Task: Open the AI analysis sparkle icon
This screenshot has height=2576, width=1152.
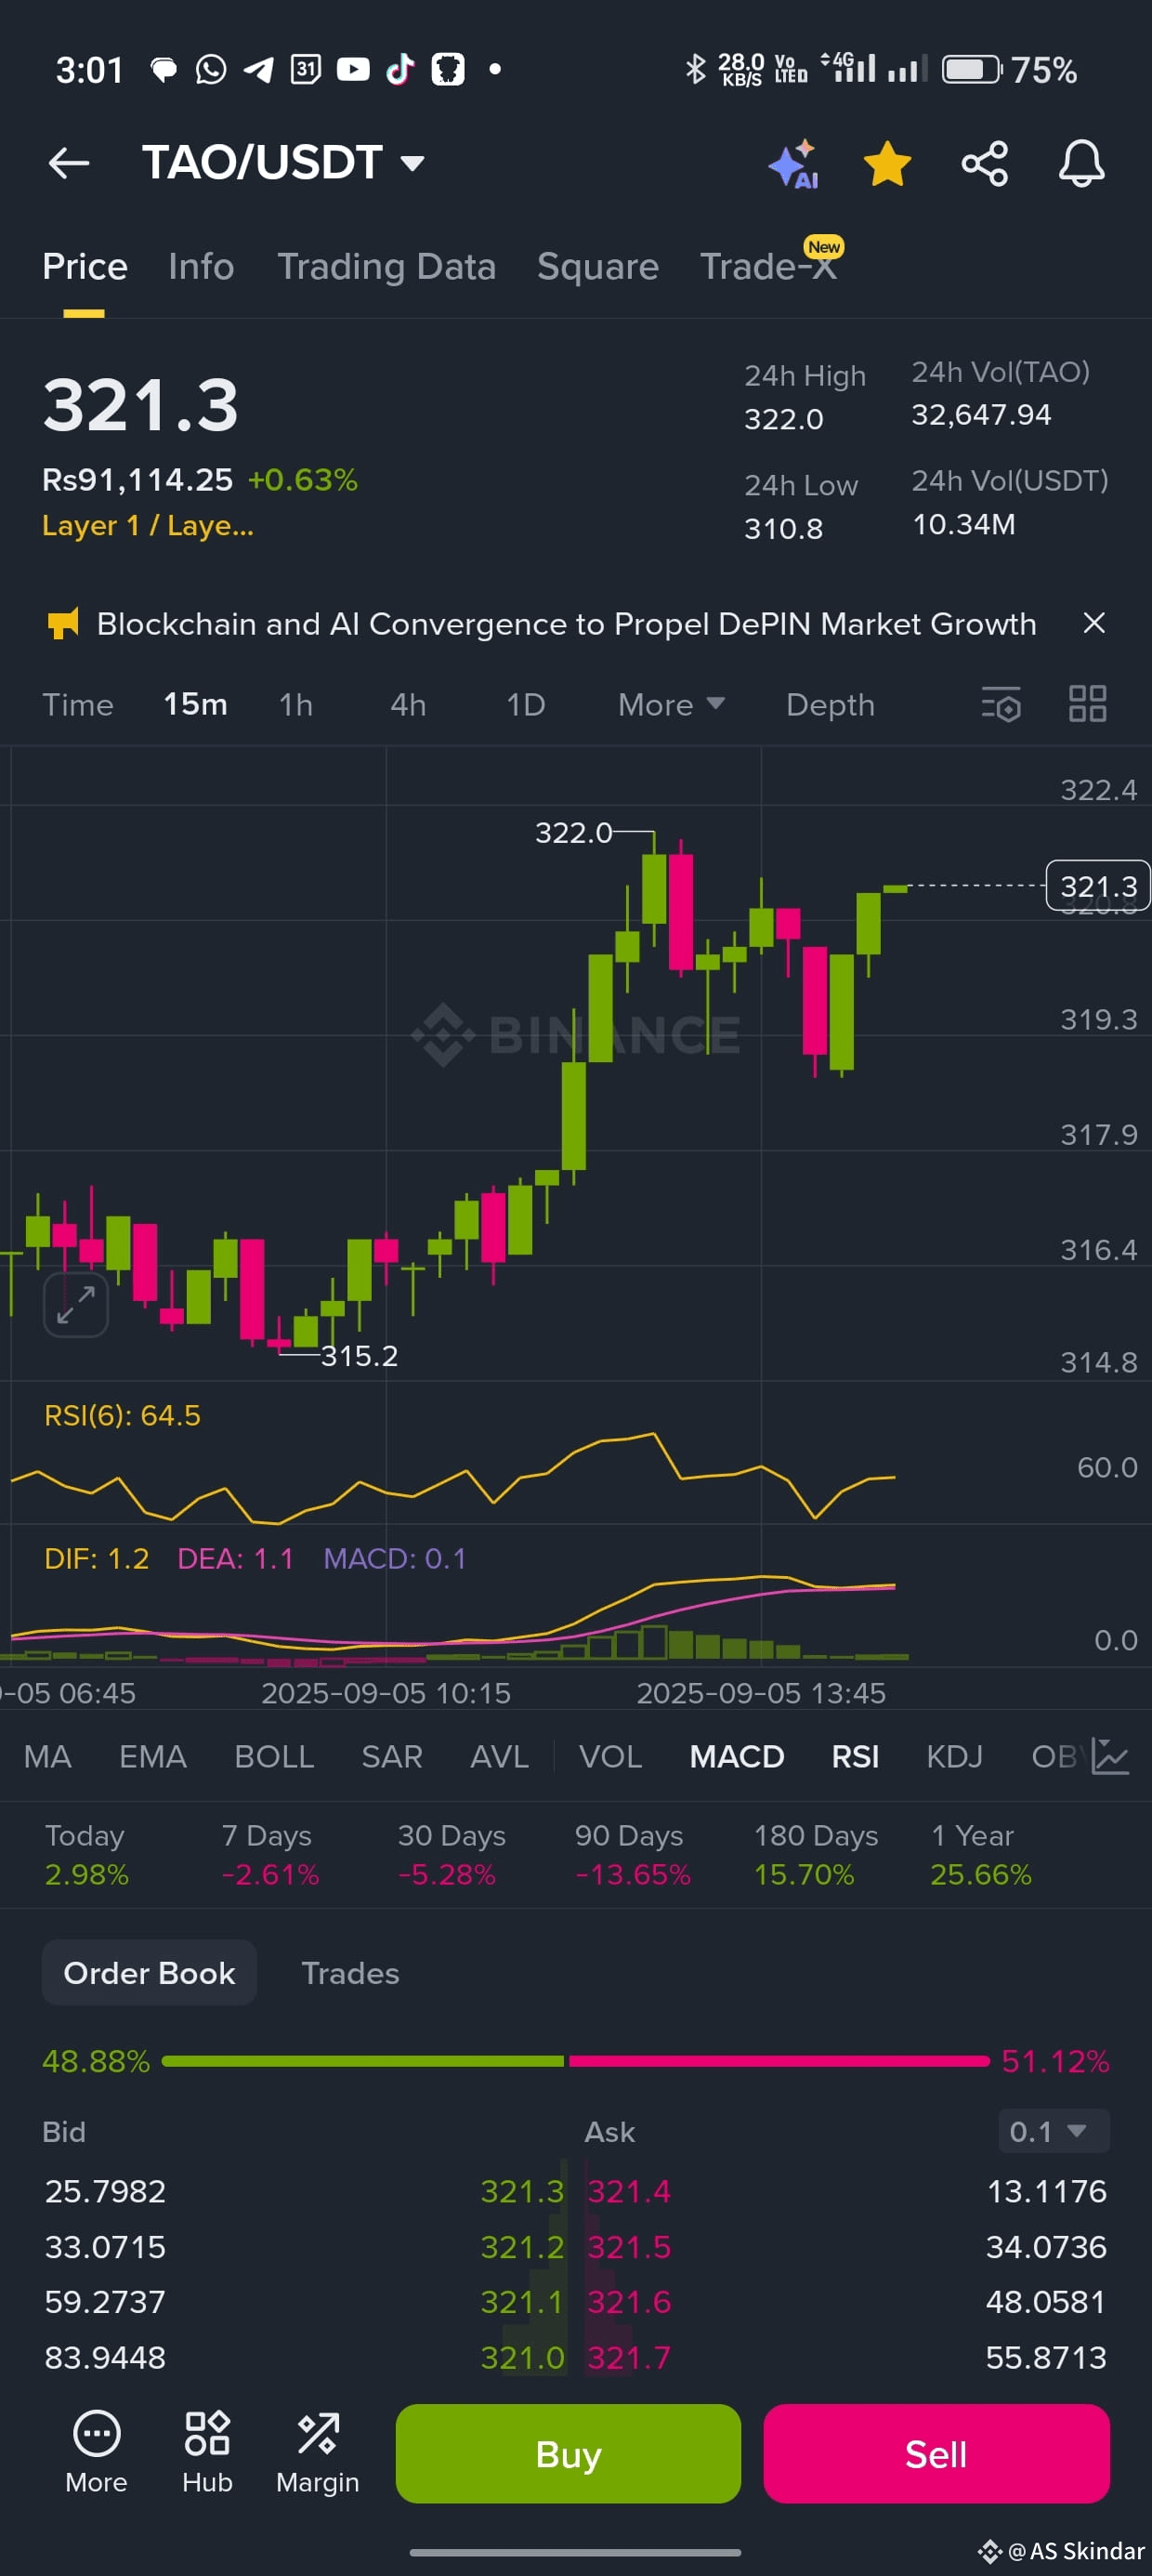Action: point(794,164)
